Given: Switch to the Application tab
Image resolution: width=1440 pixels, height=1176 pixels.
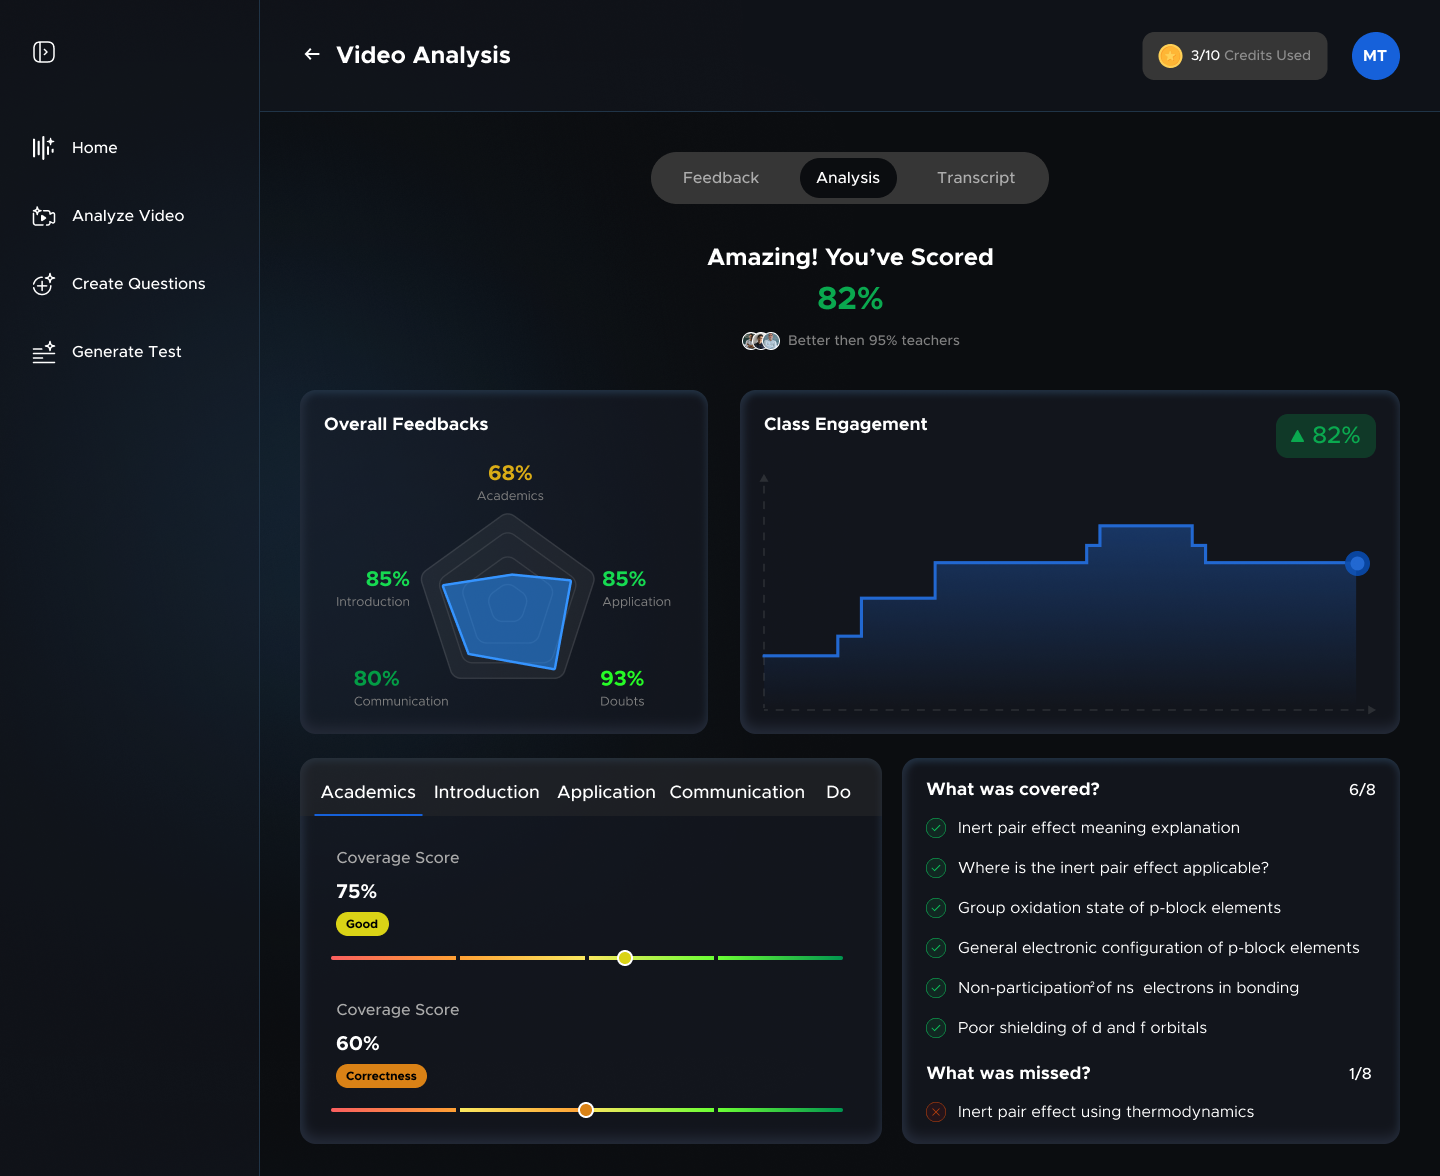Looking at the screenshot, I should pos(606,791).
